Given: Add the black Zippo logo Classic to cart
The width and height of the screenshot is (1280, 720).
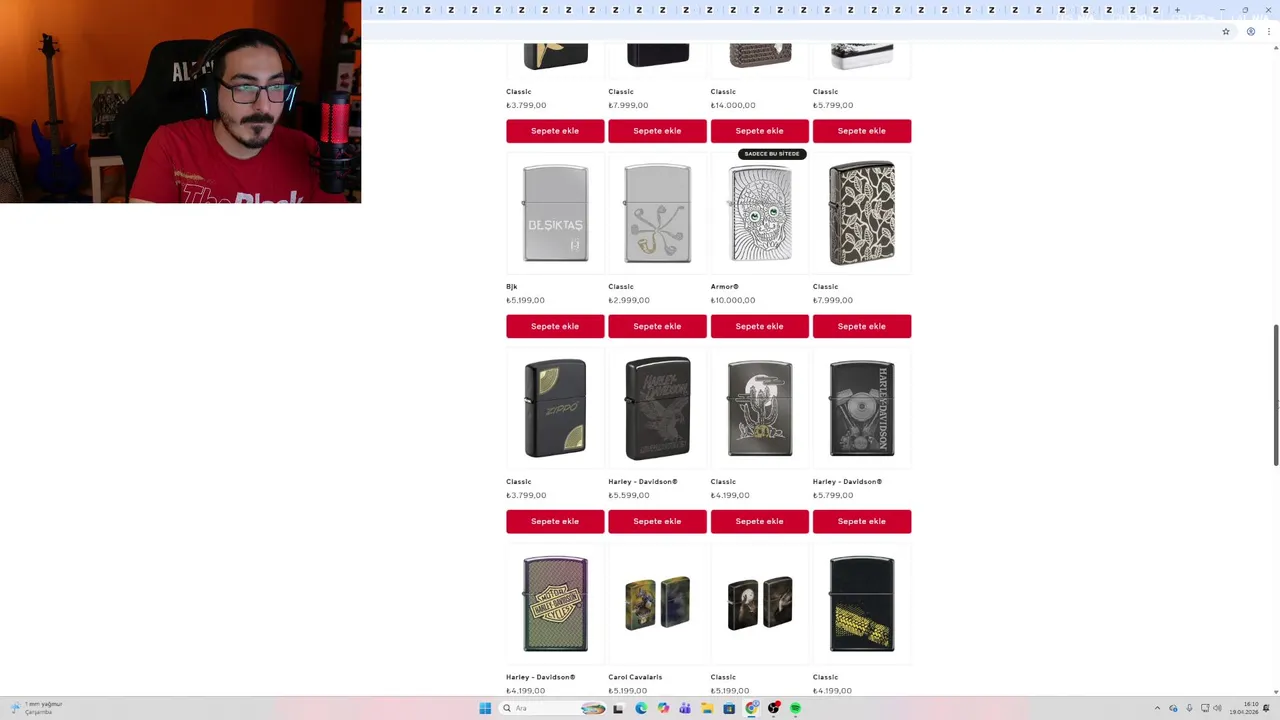Looking at the screenshot, I should (555, 521).
